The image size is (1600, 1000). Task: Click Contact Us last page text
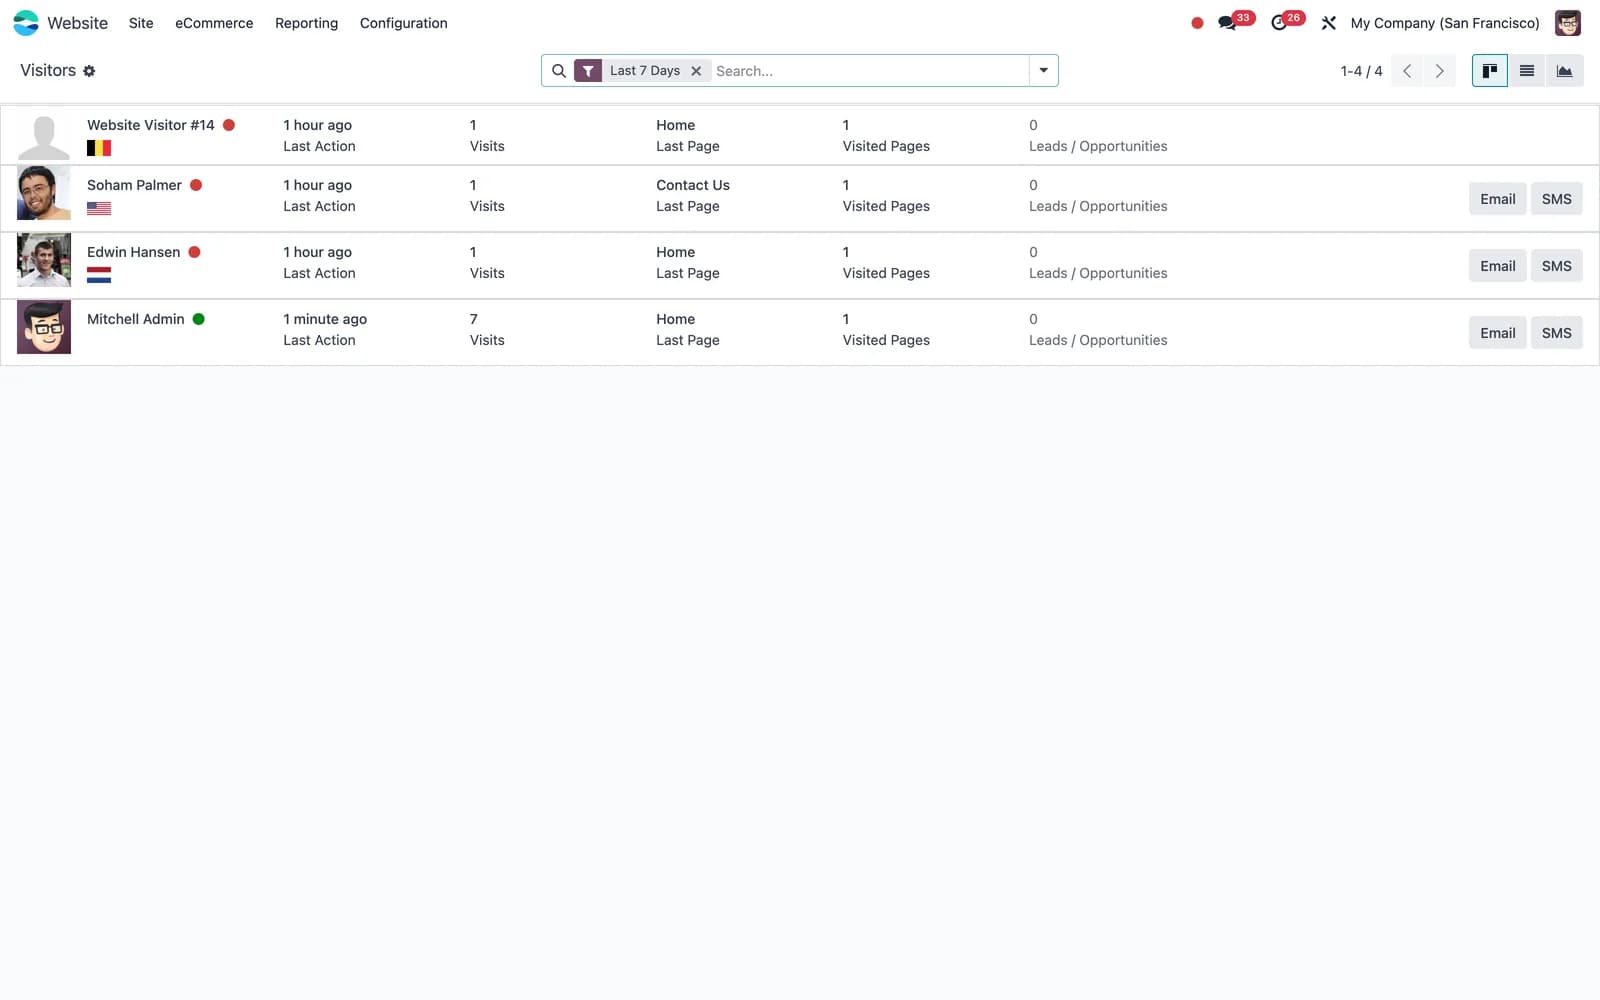point(693,185)
